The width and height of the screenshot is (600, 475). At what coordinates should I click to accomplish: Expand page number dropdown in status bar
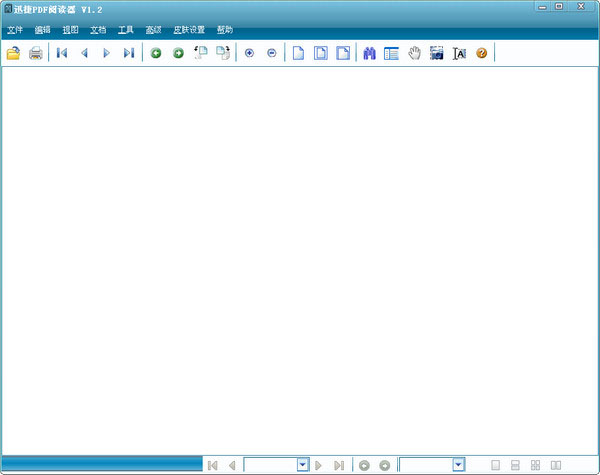tap(302, 465)
